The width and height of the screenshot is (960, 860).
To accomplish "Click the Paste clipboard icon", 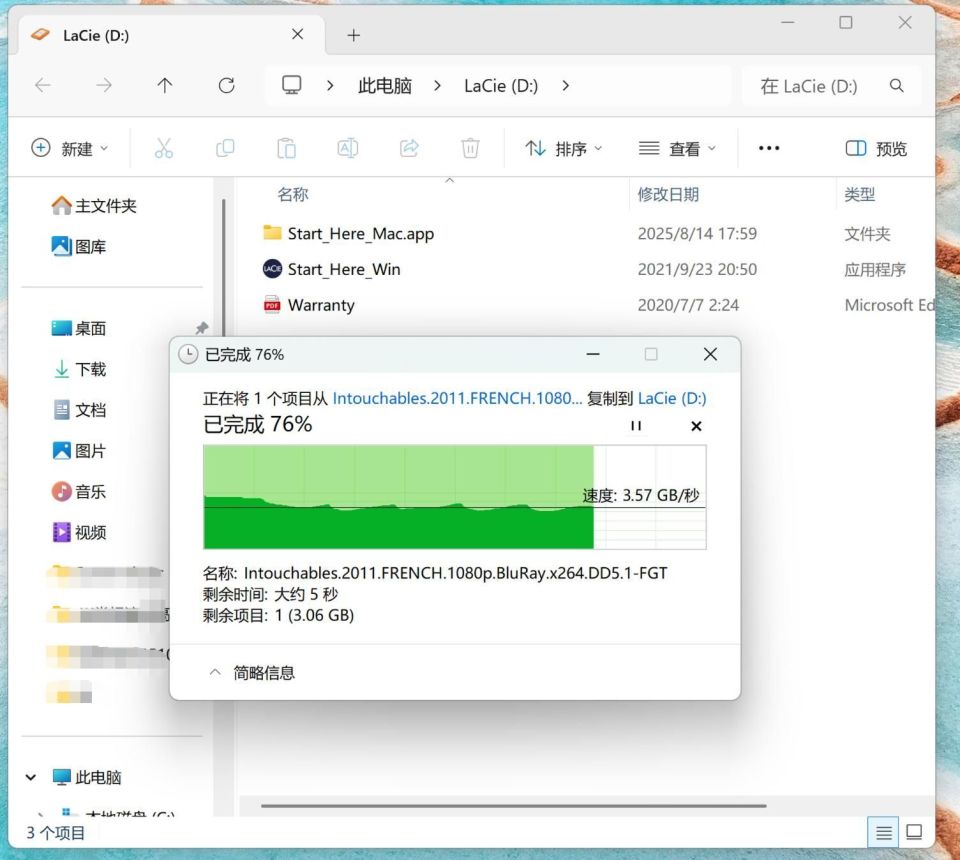I will [x=287, y=148].
